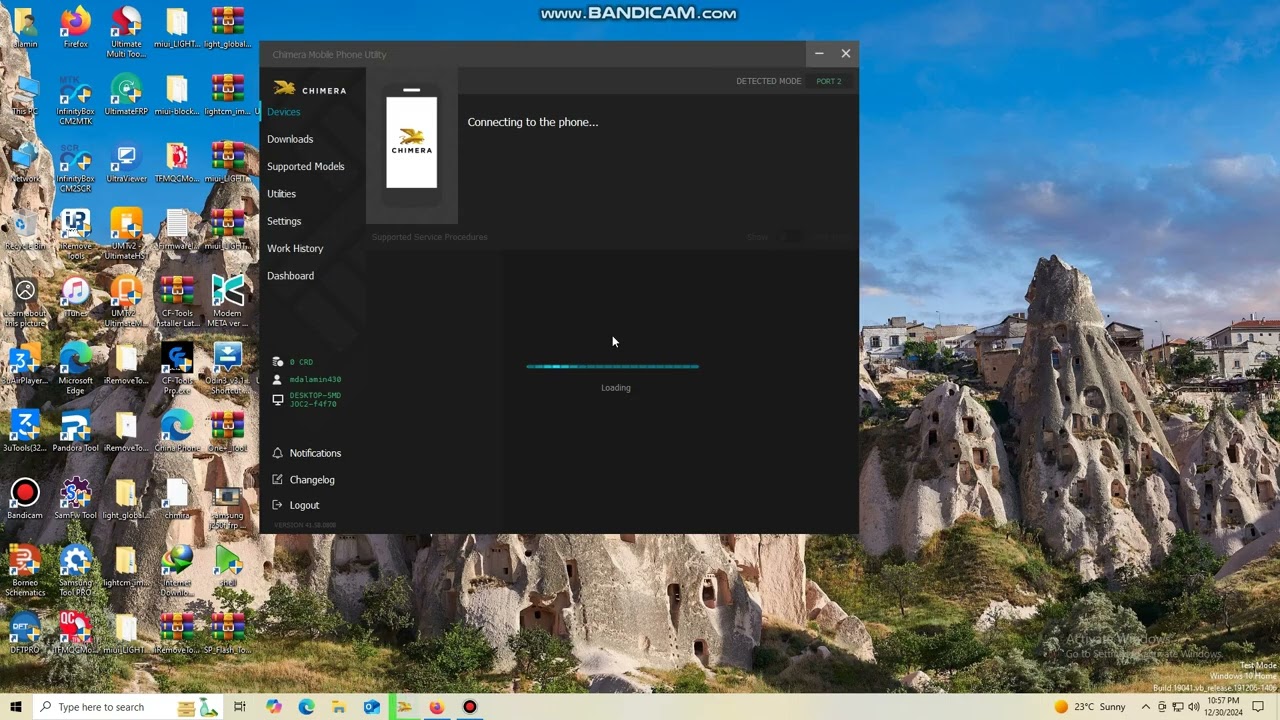
Task: Select the Microsoft Edge desktop shortcut
Action: pos(75,370)
